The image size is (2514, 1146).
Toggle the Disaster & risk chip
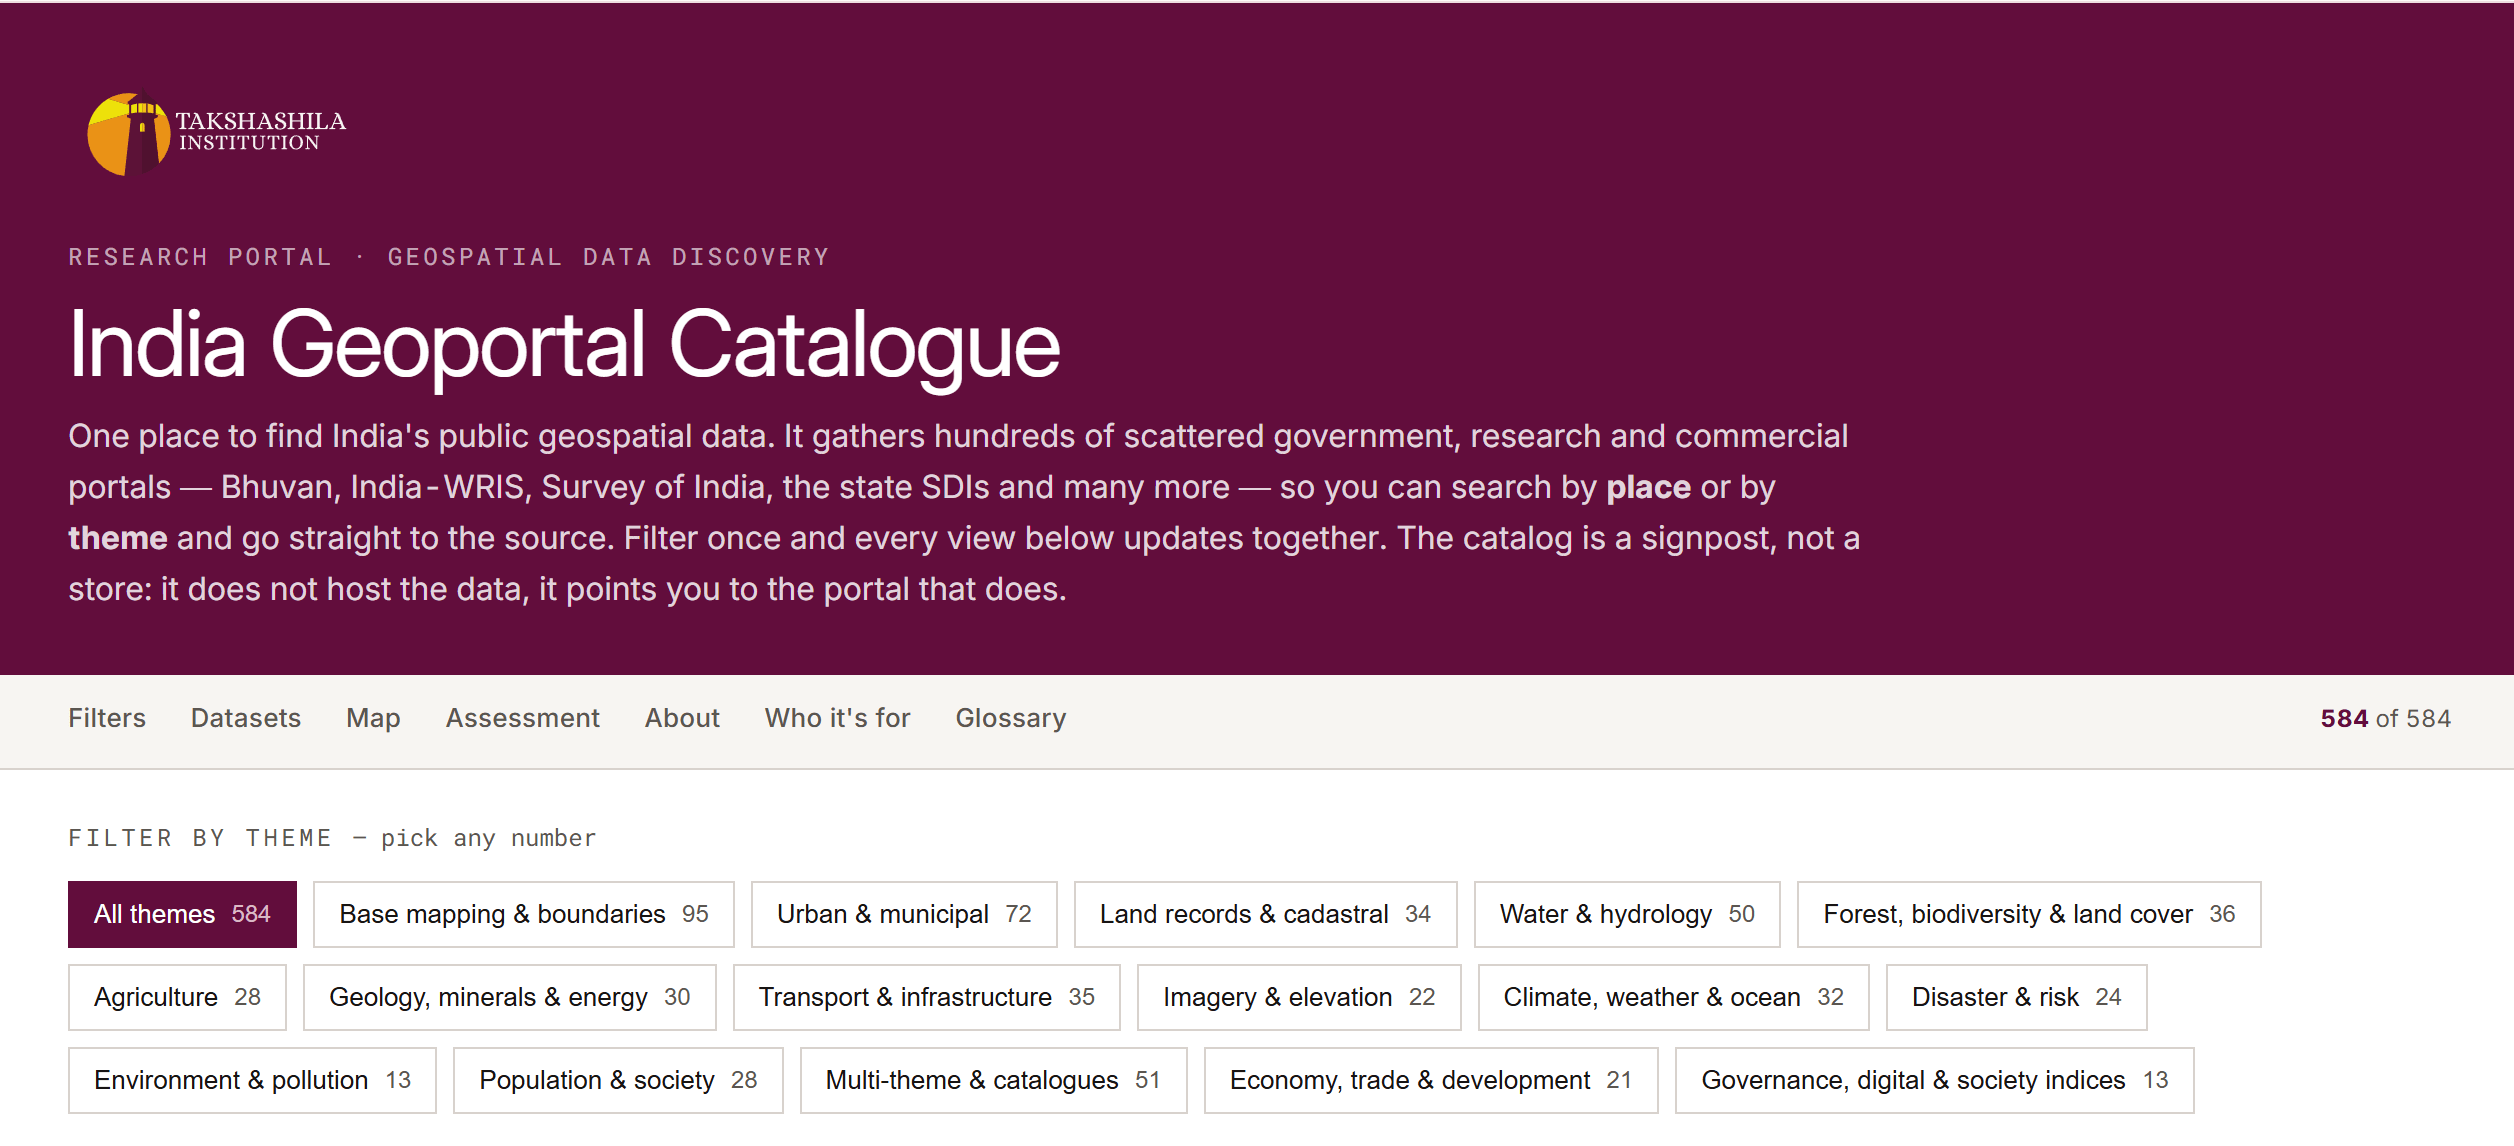click(2017, 997)
